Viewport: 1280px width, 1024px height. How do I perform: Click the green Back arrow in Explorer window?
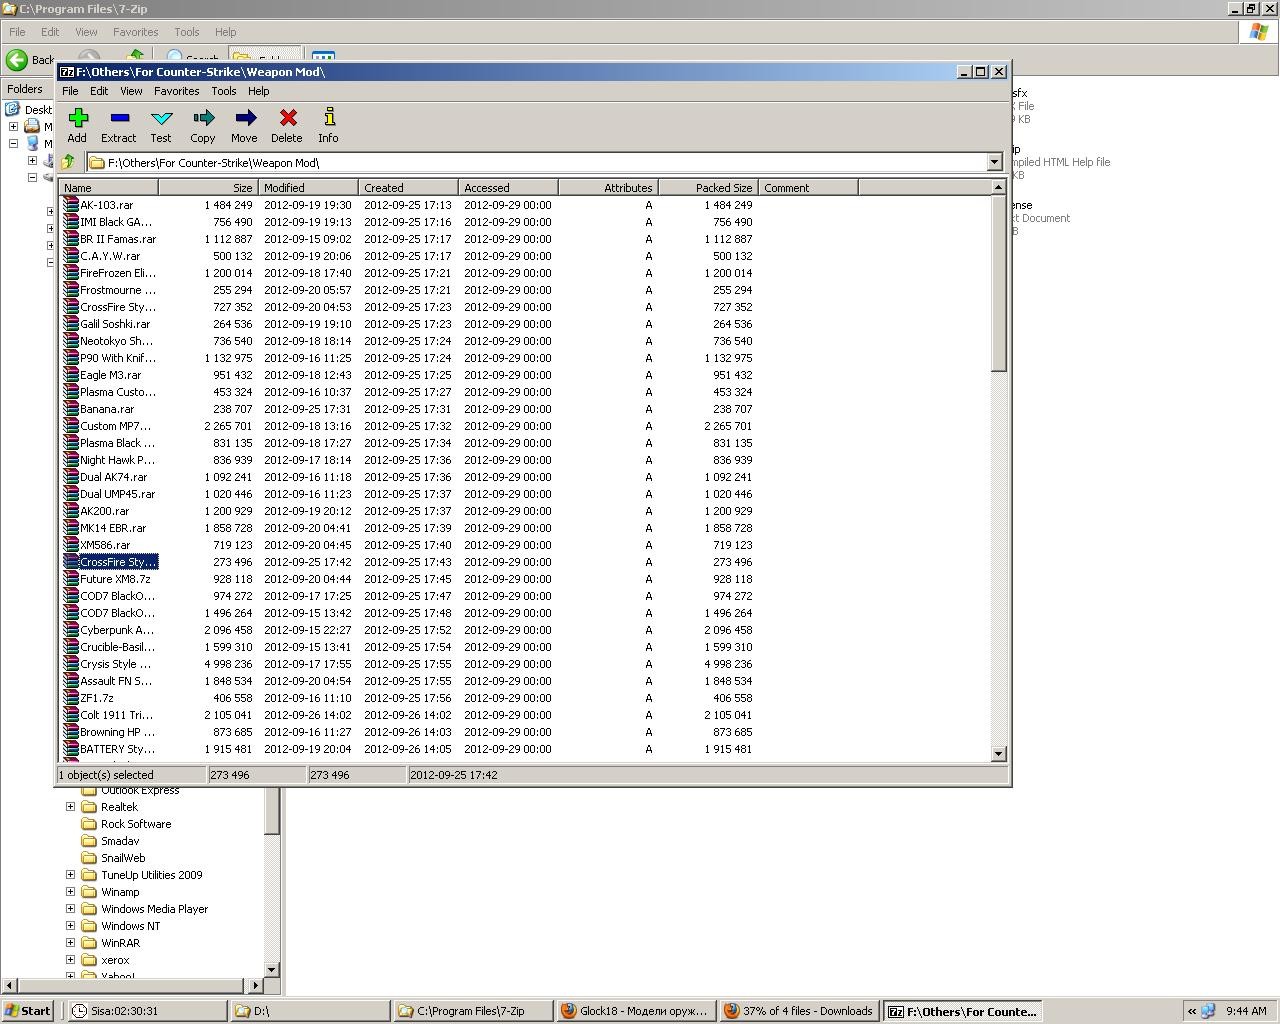tap(17, 60)
